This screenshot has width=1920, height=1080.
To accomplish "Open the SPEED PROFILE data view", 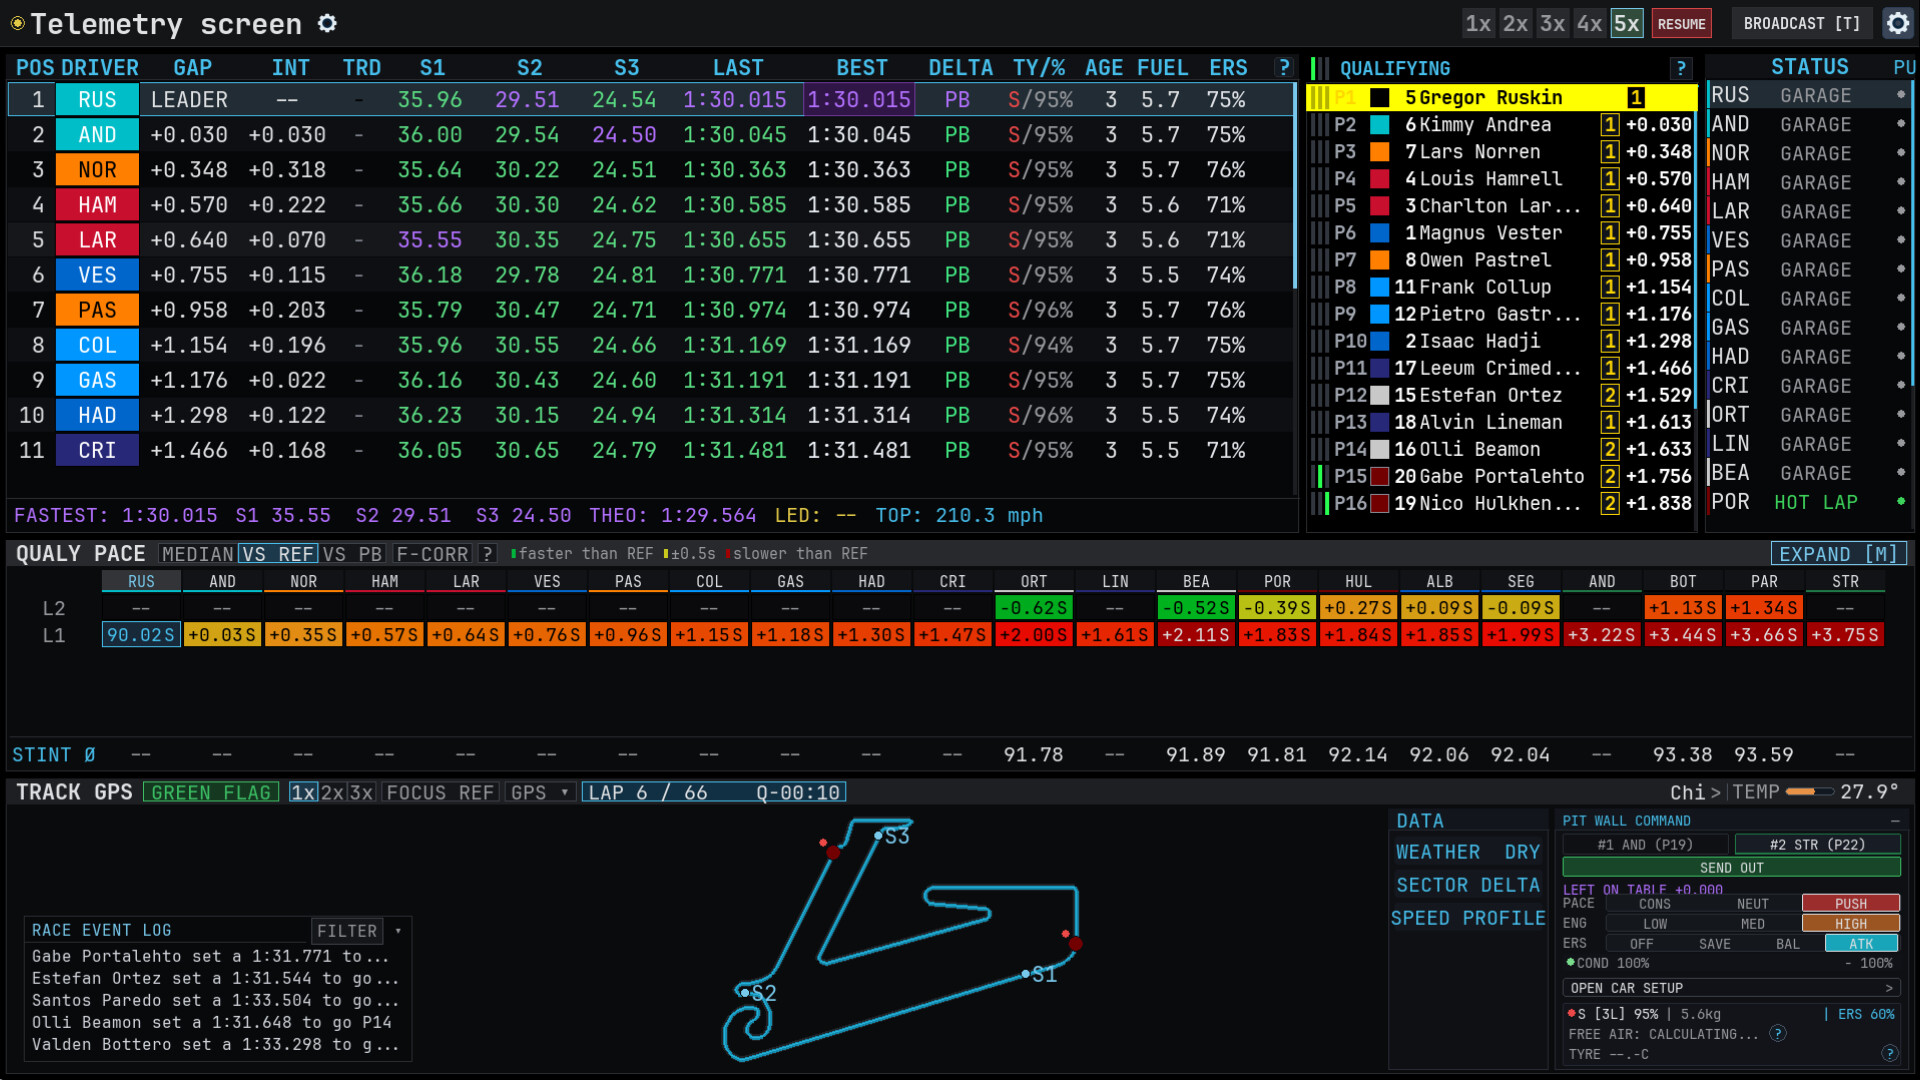I will pos(1467,918).
